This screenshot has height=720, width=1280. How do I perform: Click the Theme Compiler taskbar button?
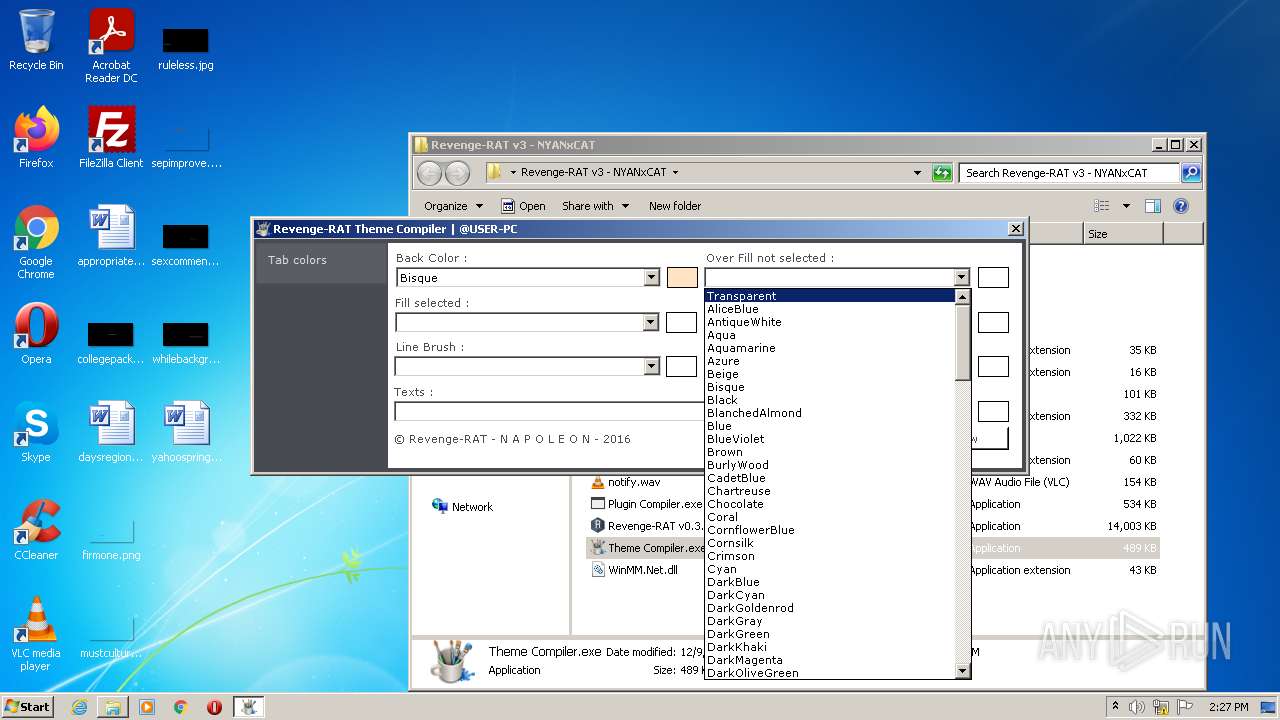tap(248, 707)
